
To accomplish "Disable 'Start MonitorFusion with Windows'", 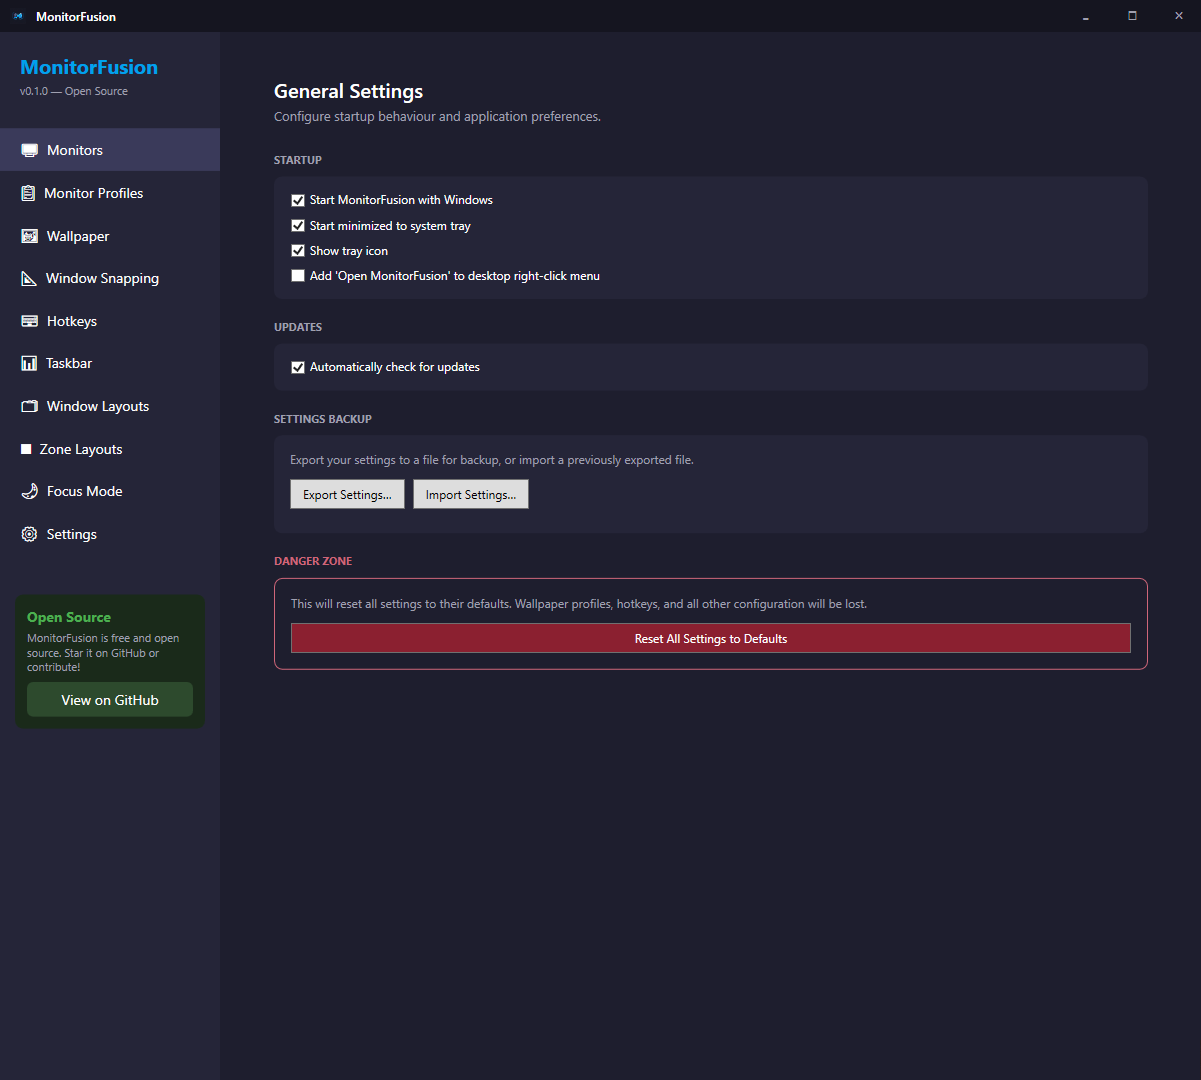I will (x=297, y=200).
